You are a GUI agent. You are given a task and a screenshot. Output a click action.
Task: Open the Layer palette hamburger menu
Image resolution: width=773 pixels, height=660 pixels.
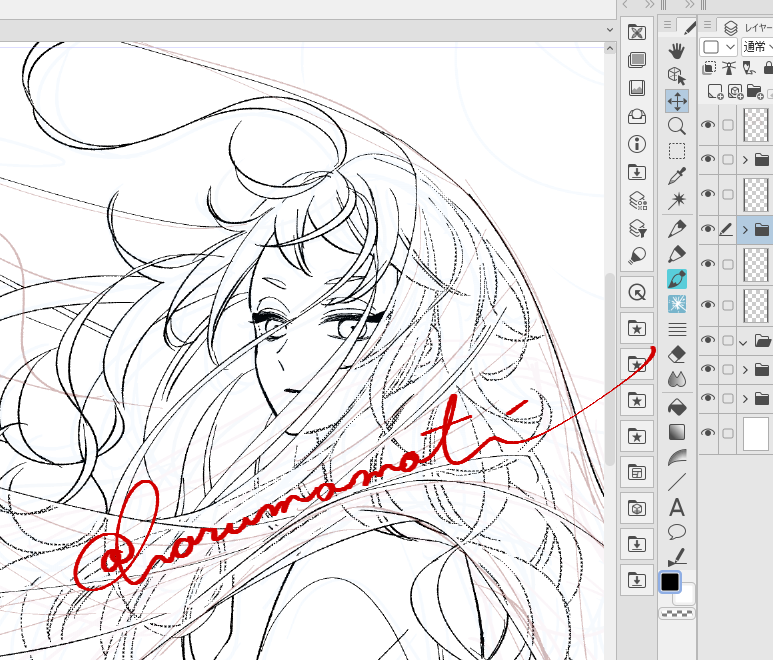tap(707, 24)
